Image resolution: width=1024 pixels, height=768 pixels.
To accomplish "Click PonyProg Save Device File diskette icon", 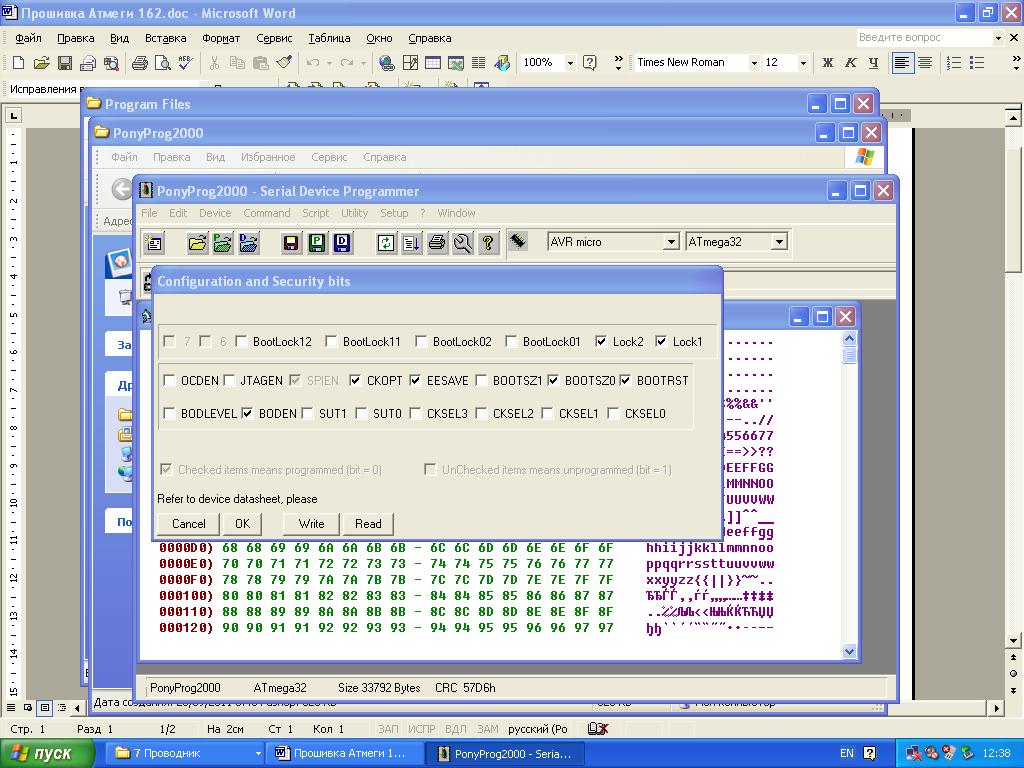I will [x=291, y=243].
